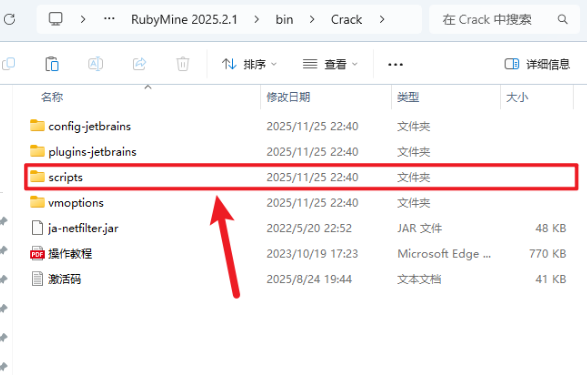Select the Crack breadcrumb segment
This screenshot has height=375, width=587.
[x=346, y=19]
